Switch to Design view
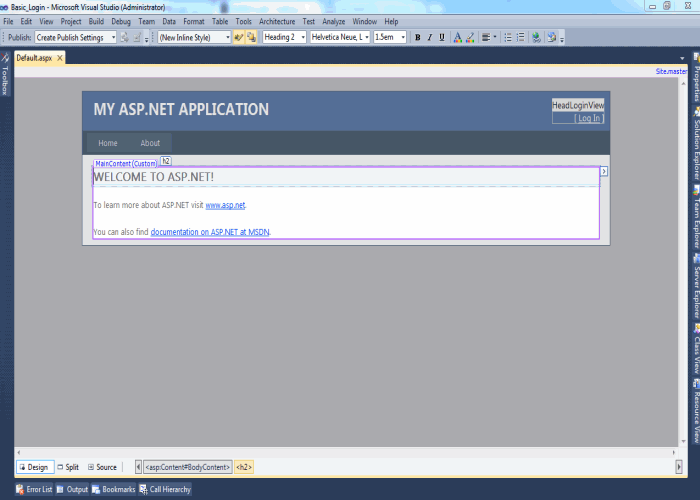Image resolution: width=700 pixels, height=500 pixels. point(35,467)
